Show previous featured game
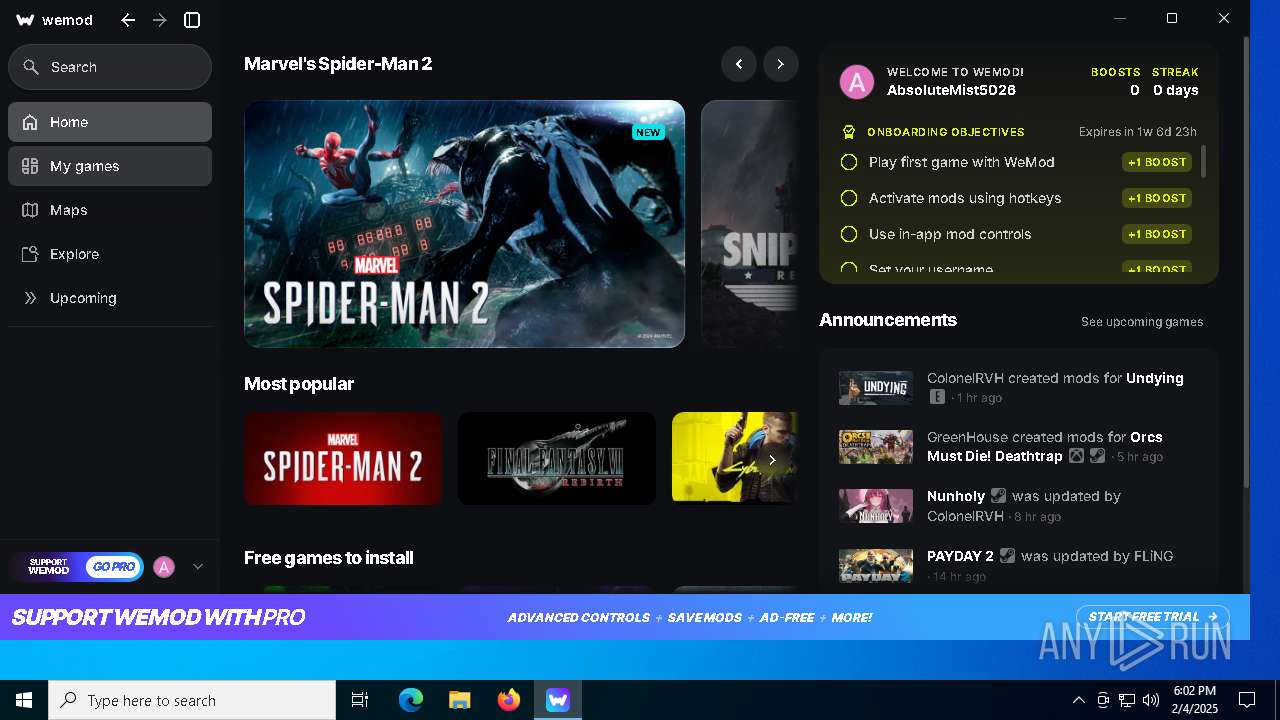This screenshot has width=1280, height=720. (739, 64)
